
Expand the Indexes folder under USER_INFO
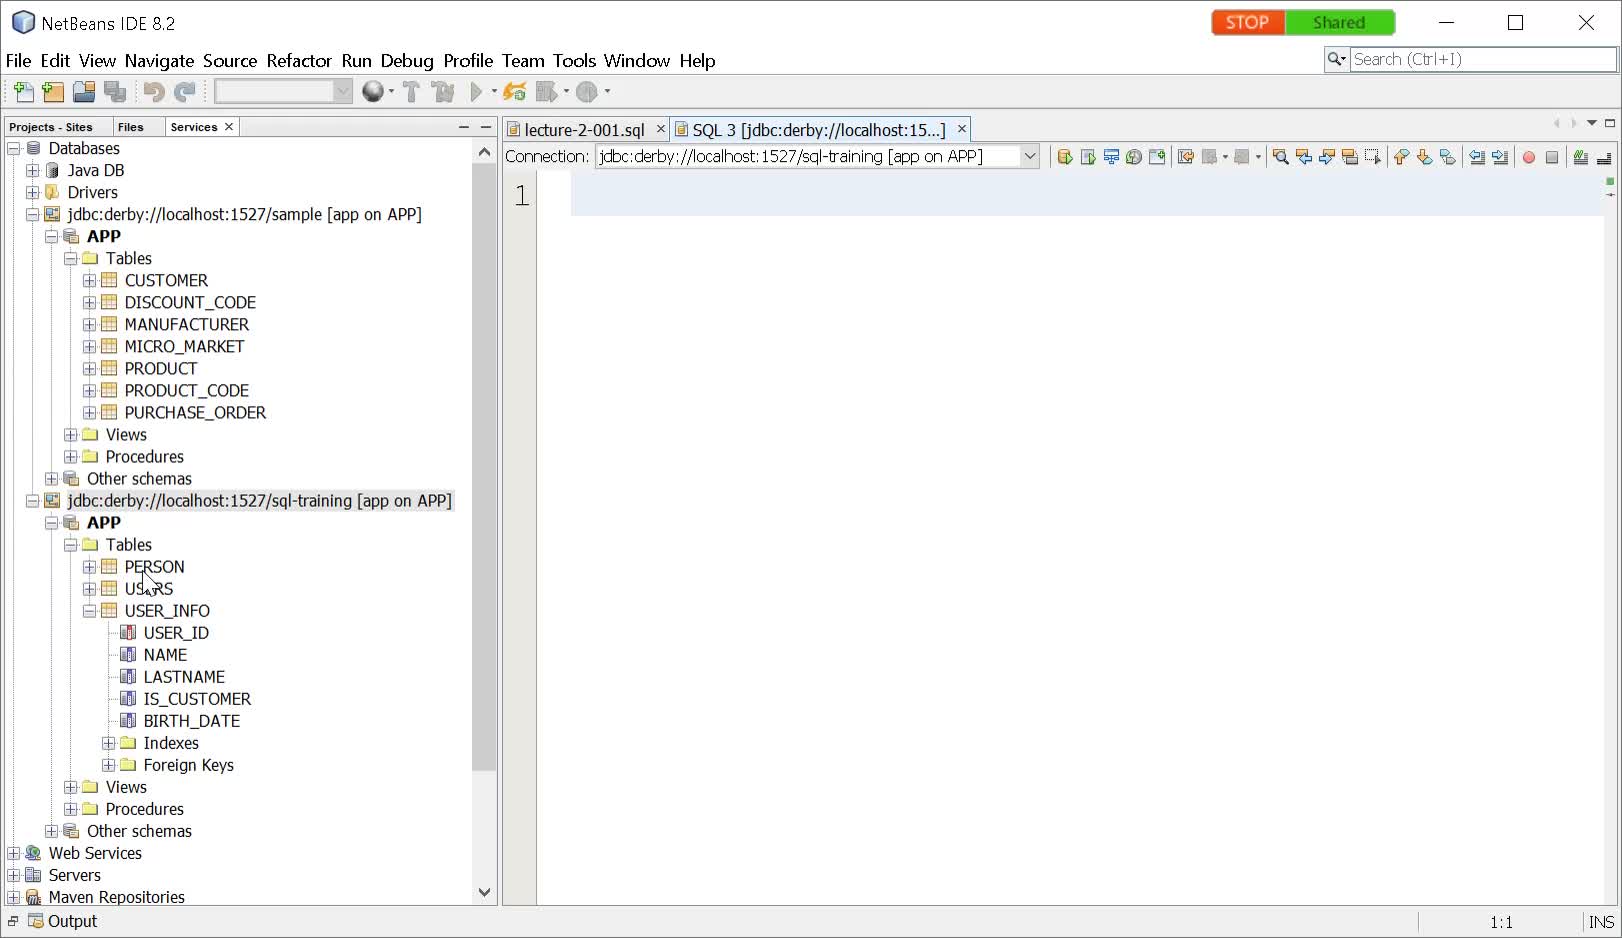(109, 743)
